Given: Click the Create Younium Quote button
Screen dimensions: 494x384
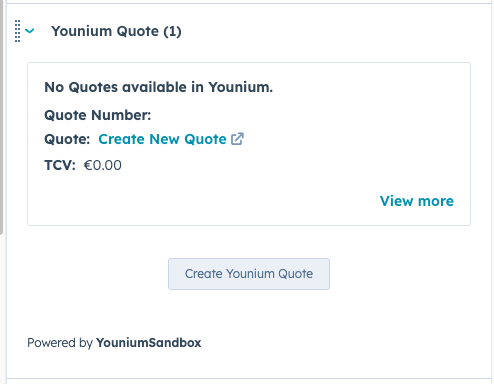Looking at the screenshot, I should pos(249,274).
